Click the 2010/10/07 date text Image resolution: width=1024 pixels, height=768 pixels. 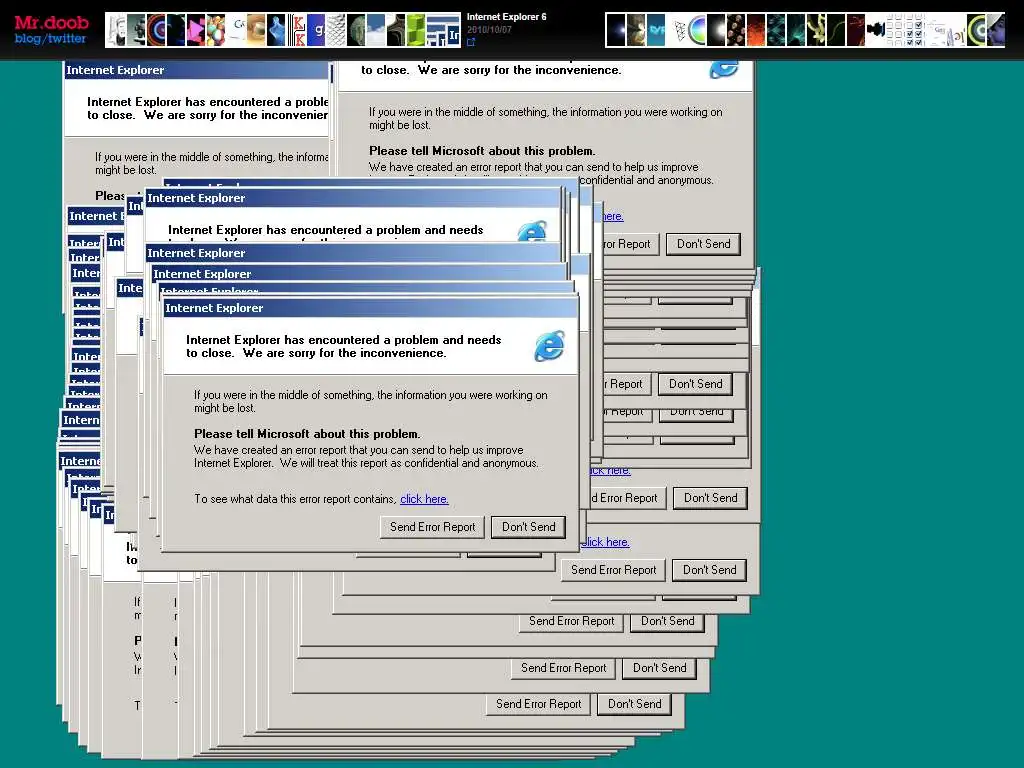[x=489, y=30]
